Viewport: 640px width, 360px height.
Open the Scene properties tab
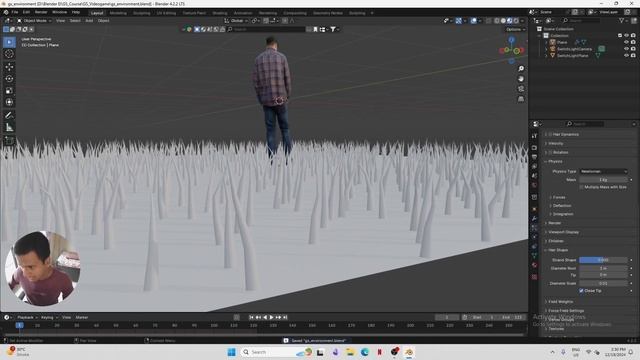click(x=534, y=176)
